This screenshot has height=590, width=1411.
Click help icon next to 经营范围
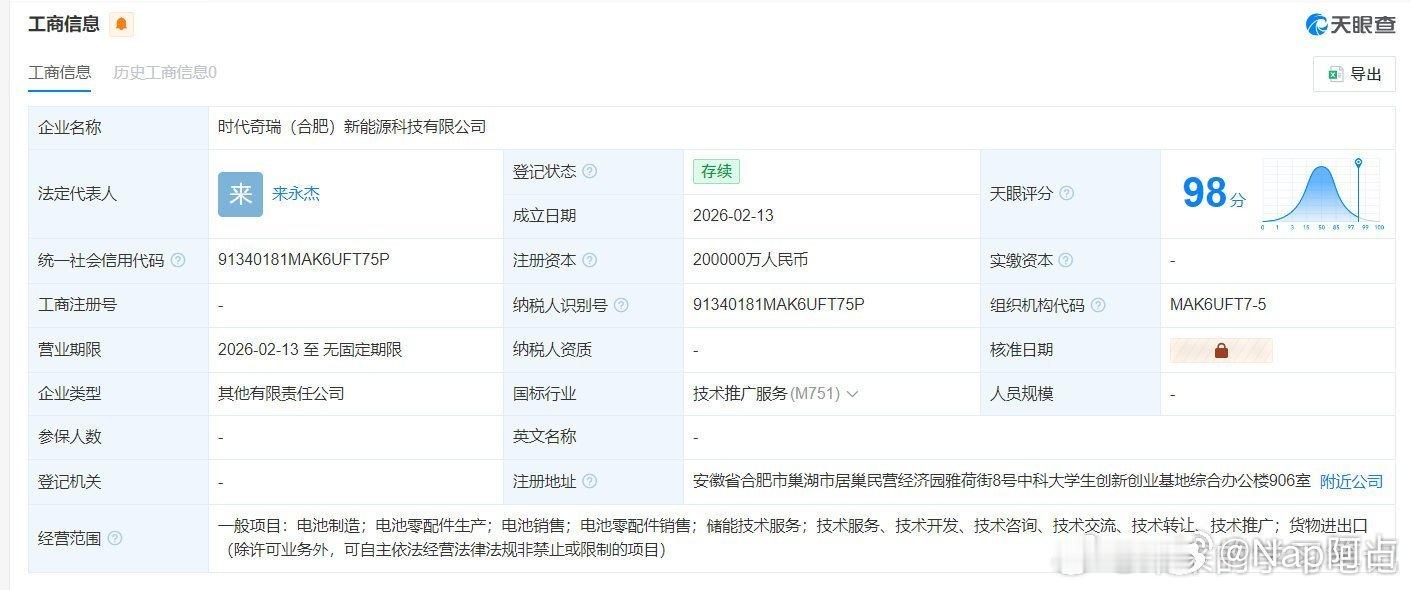coord(115,538)
